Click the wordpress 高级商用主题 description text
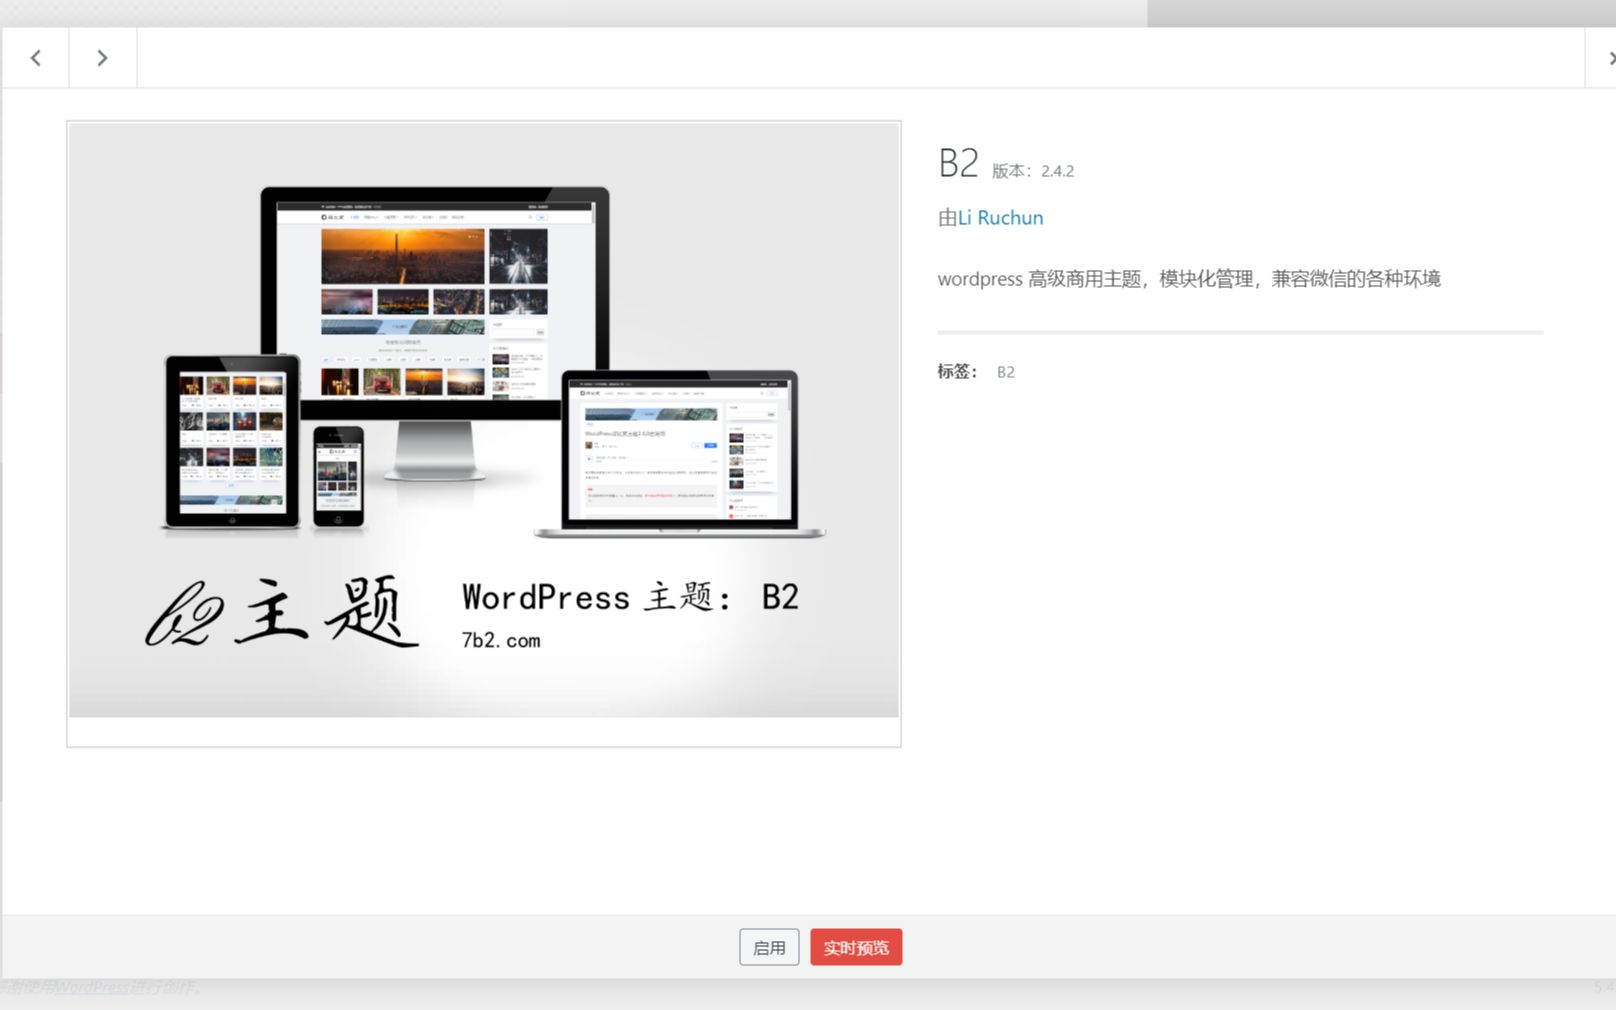Viewport: 1616px width, 1010px height. [1189, 279]
